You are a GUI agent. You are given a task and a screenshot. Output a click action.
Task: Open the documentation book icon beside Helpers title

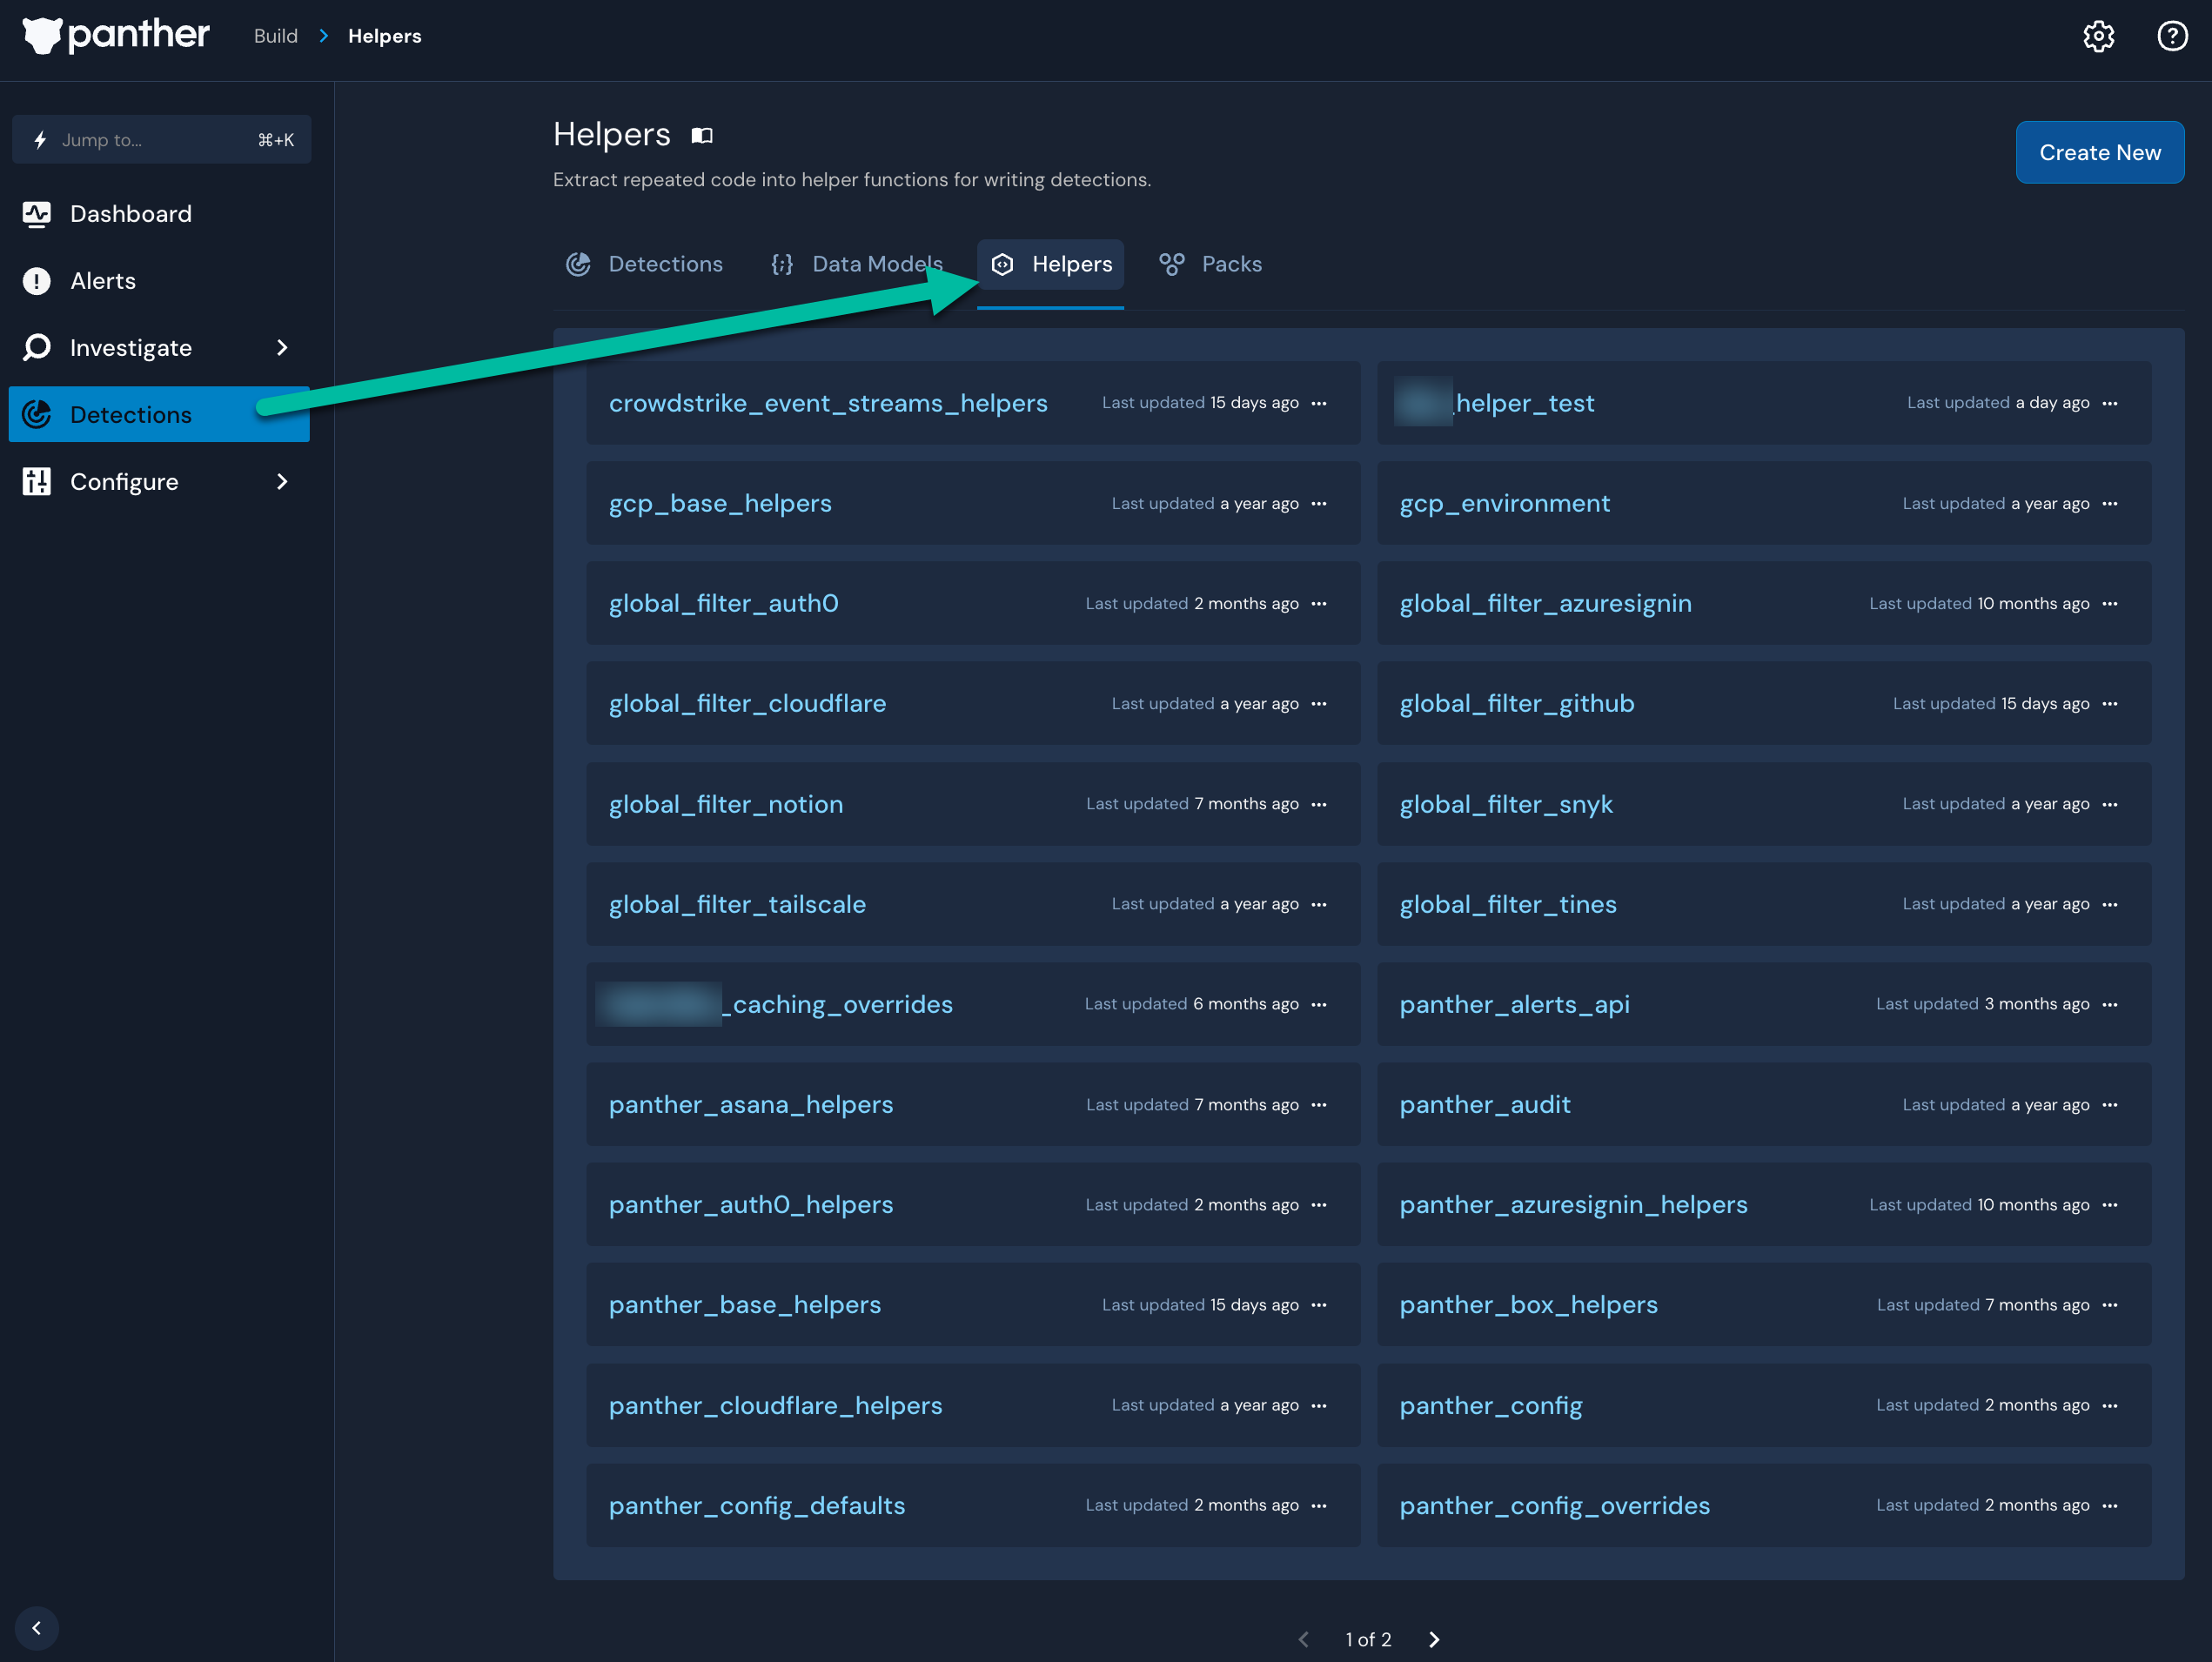point(701,136)
